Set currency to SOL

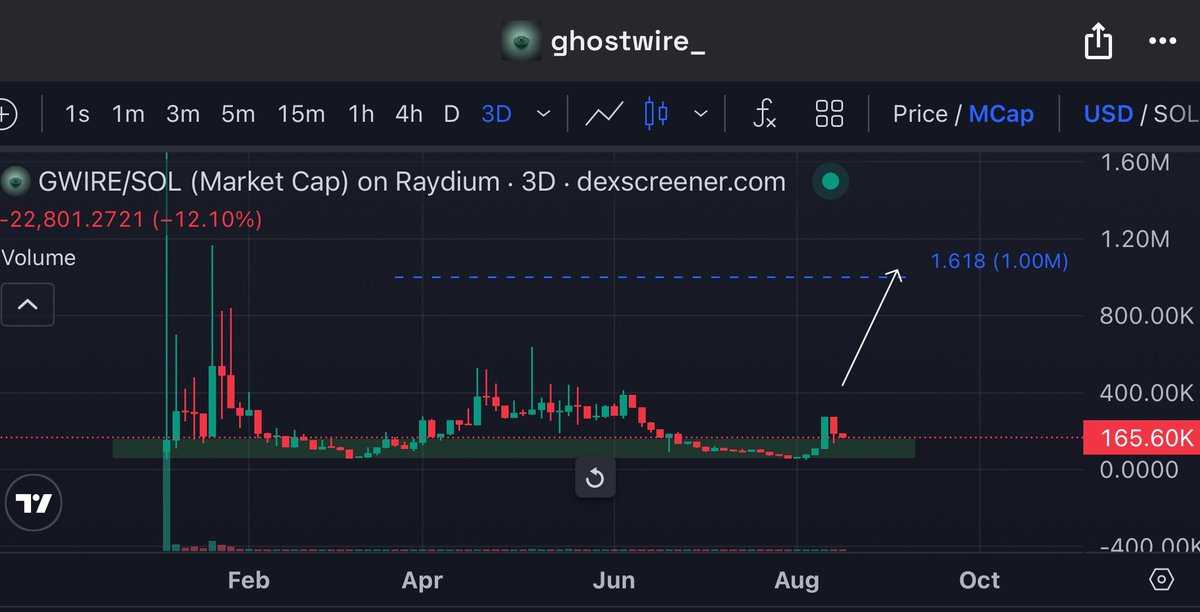1177,114
